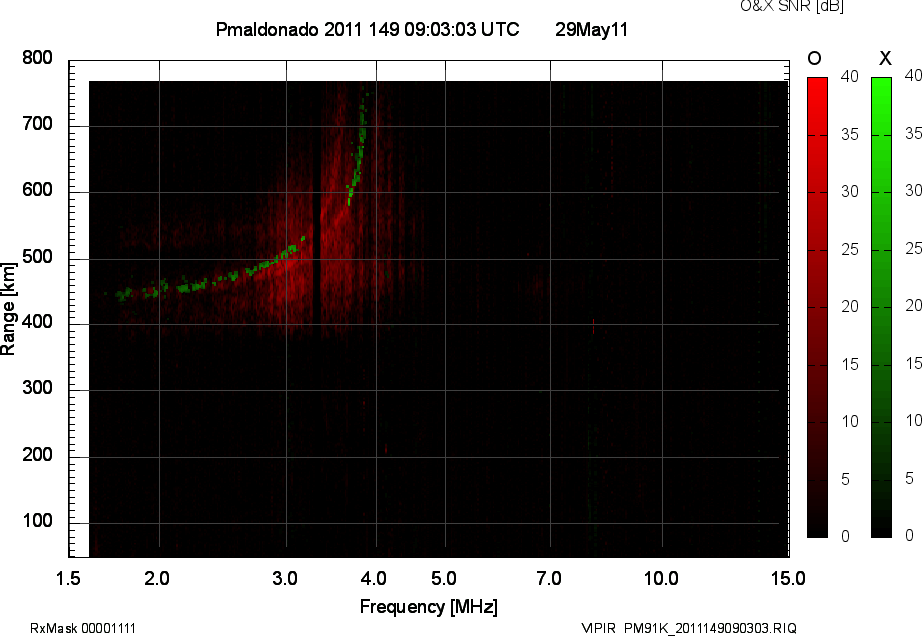The height and width of the screenshot is (636, 922).
Task: Click the 'RxMask 00001111' footer text
Action: tap(83, 628)
